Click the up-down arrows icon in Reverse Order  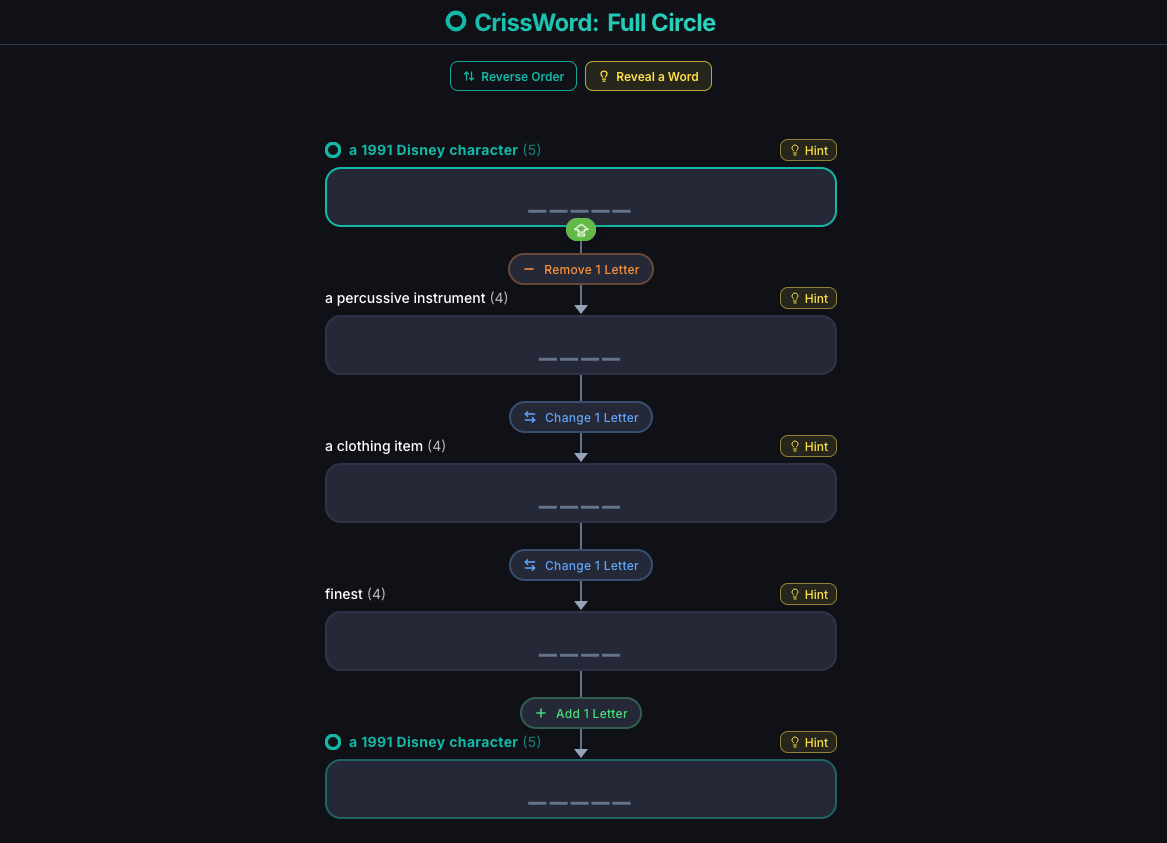pyautogui.click(x=468, y=75)
